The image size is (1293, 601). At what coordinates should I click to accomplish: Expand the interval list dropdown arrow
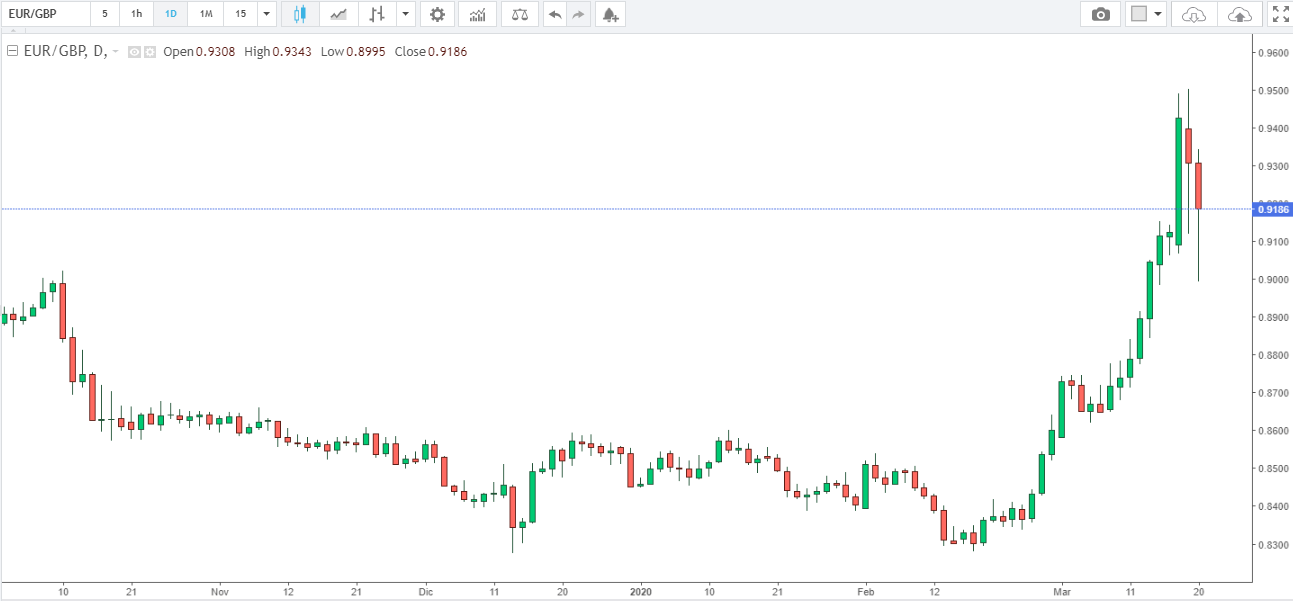266,14
